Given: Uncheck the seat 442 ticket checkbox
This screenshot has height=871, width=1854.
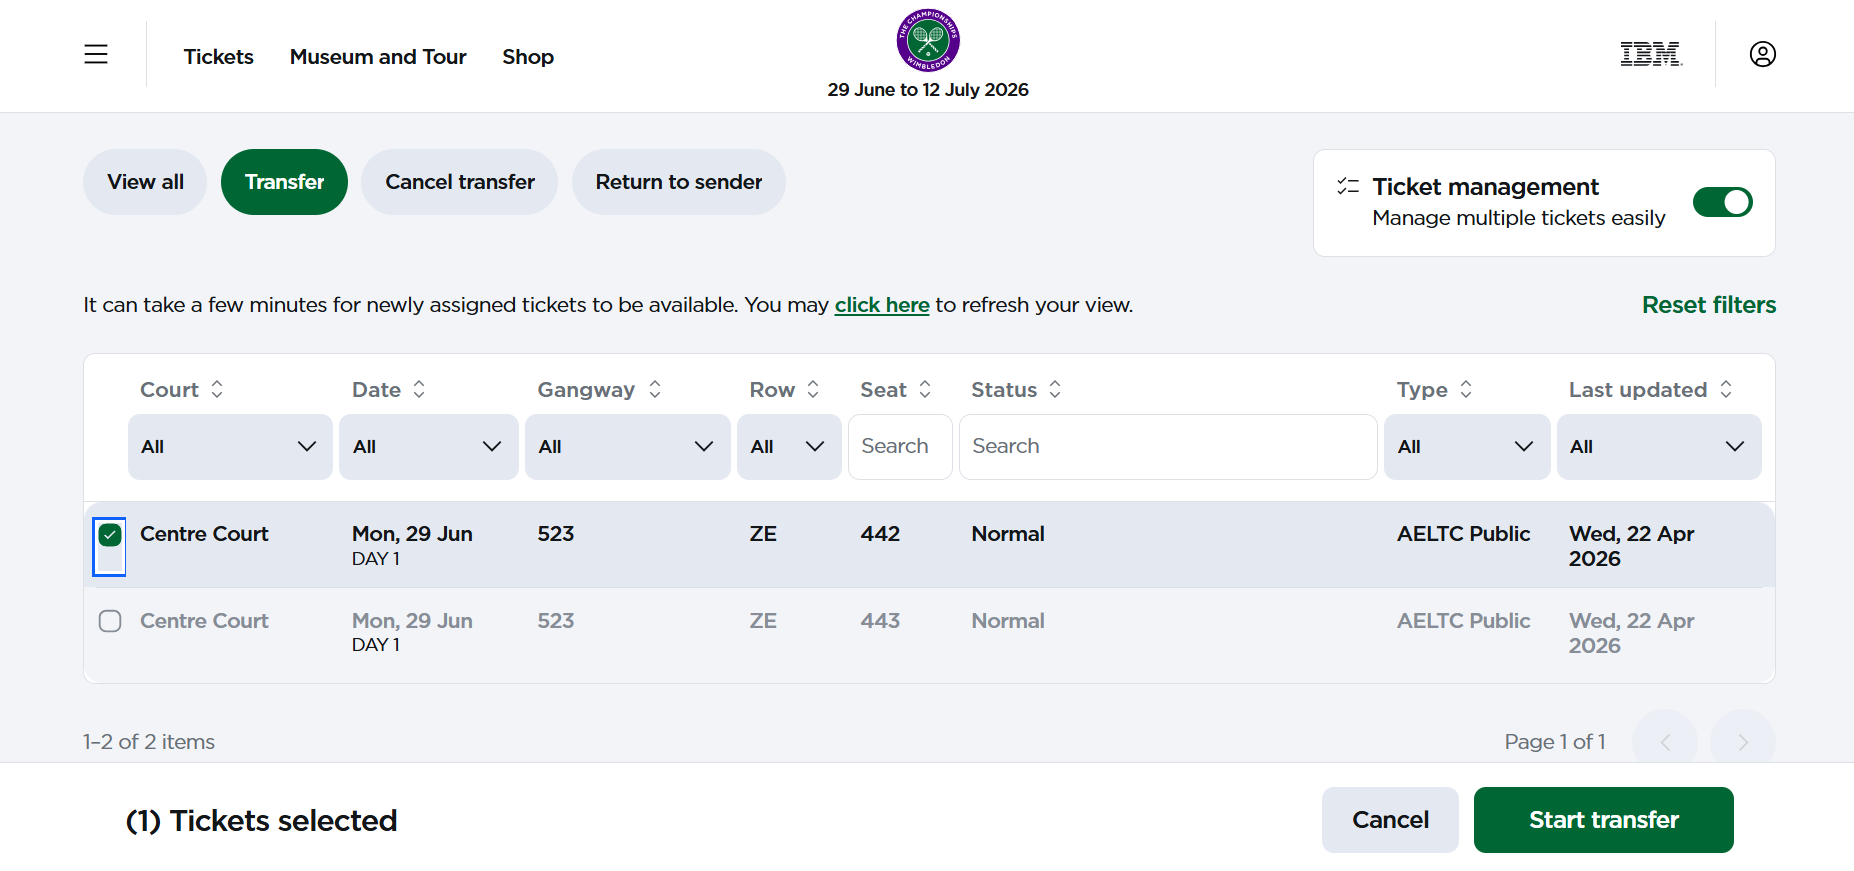Looking at the screenshot, I should click(110, 535).
